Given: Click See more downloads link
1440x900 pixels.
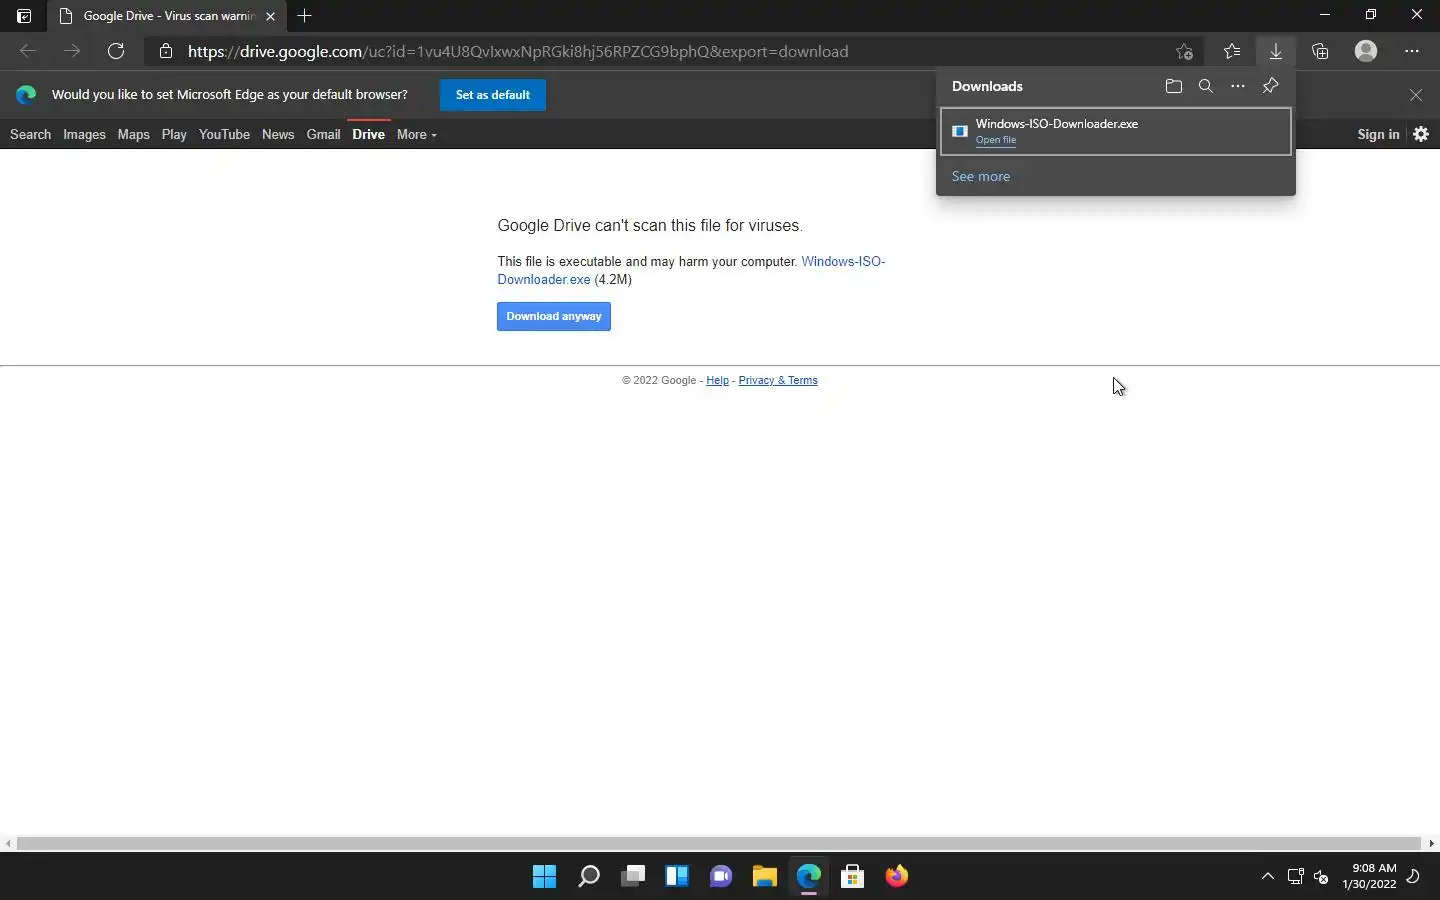Looking at the screenshot, I should 981,176.
